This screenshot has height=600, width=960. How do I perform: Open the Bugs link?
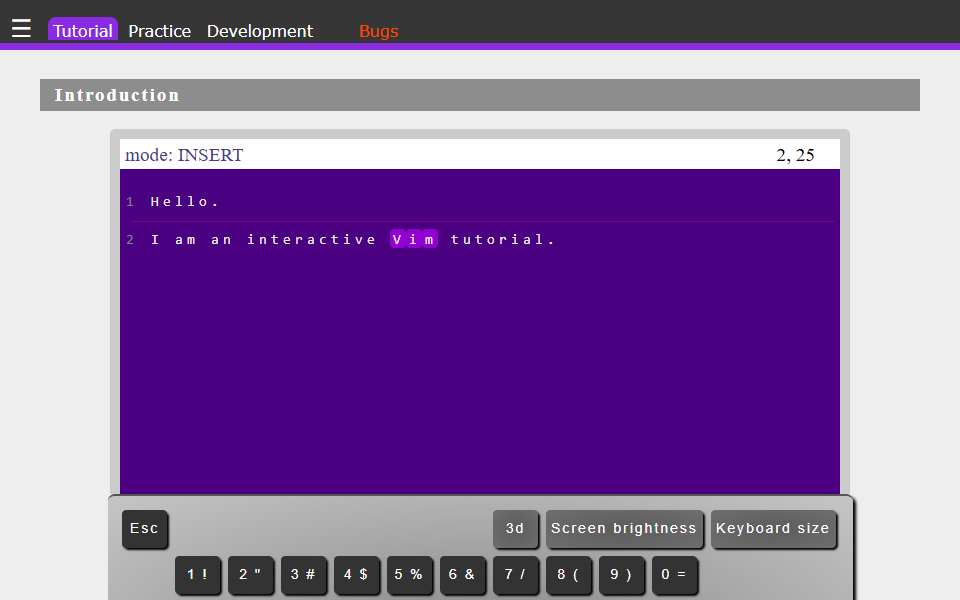click(378, 31)
